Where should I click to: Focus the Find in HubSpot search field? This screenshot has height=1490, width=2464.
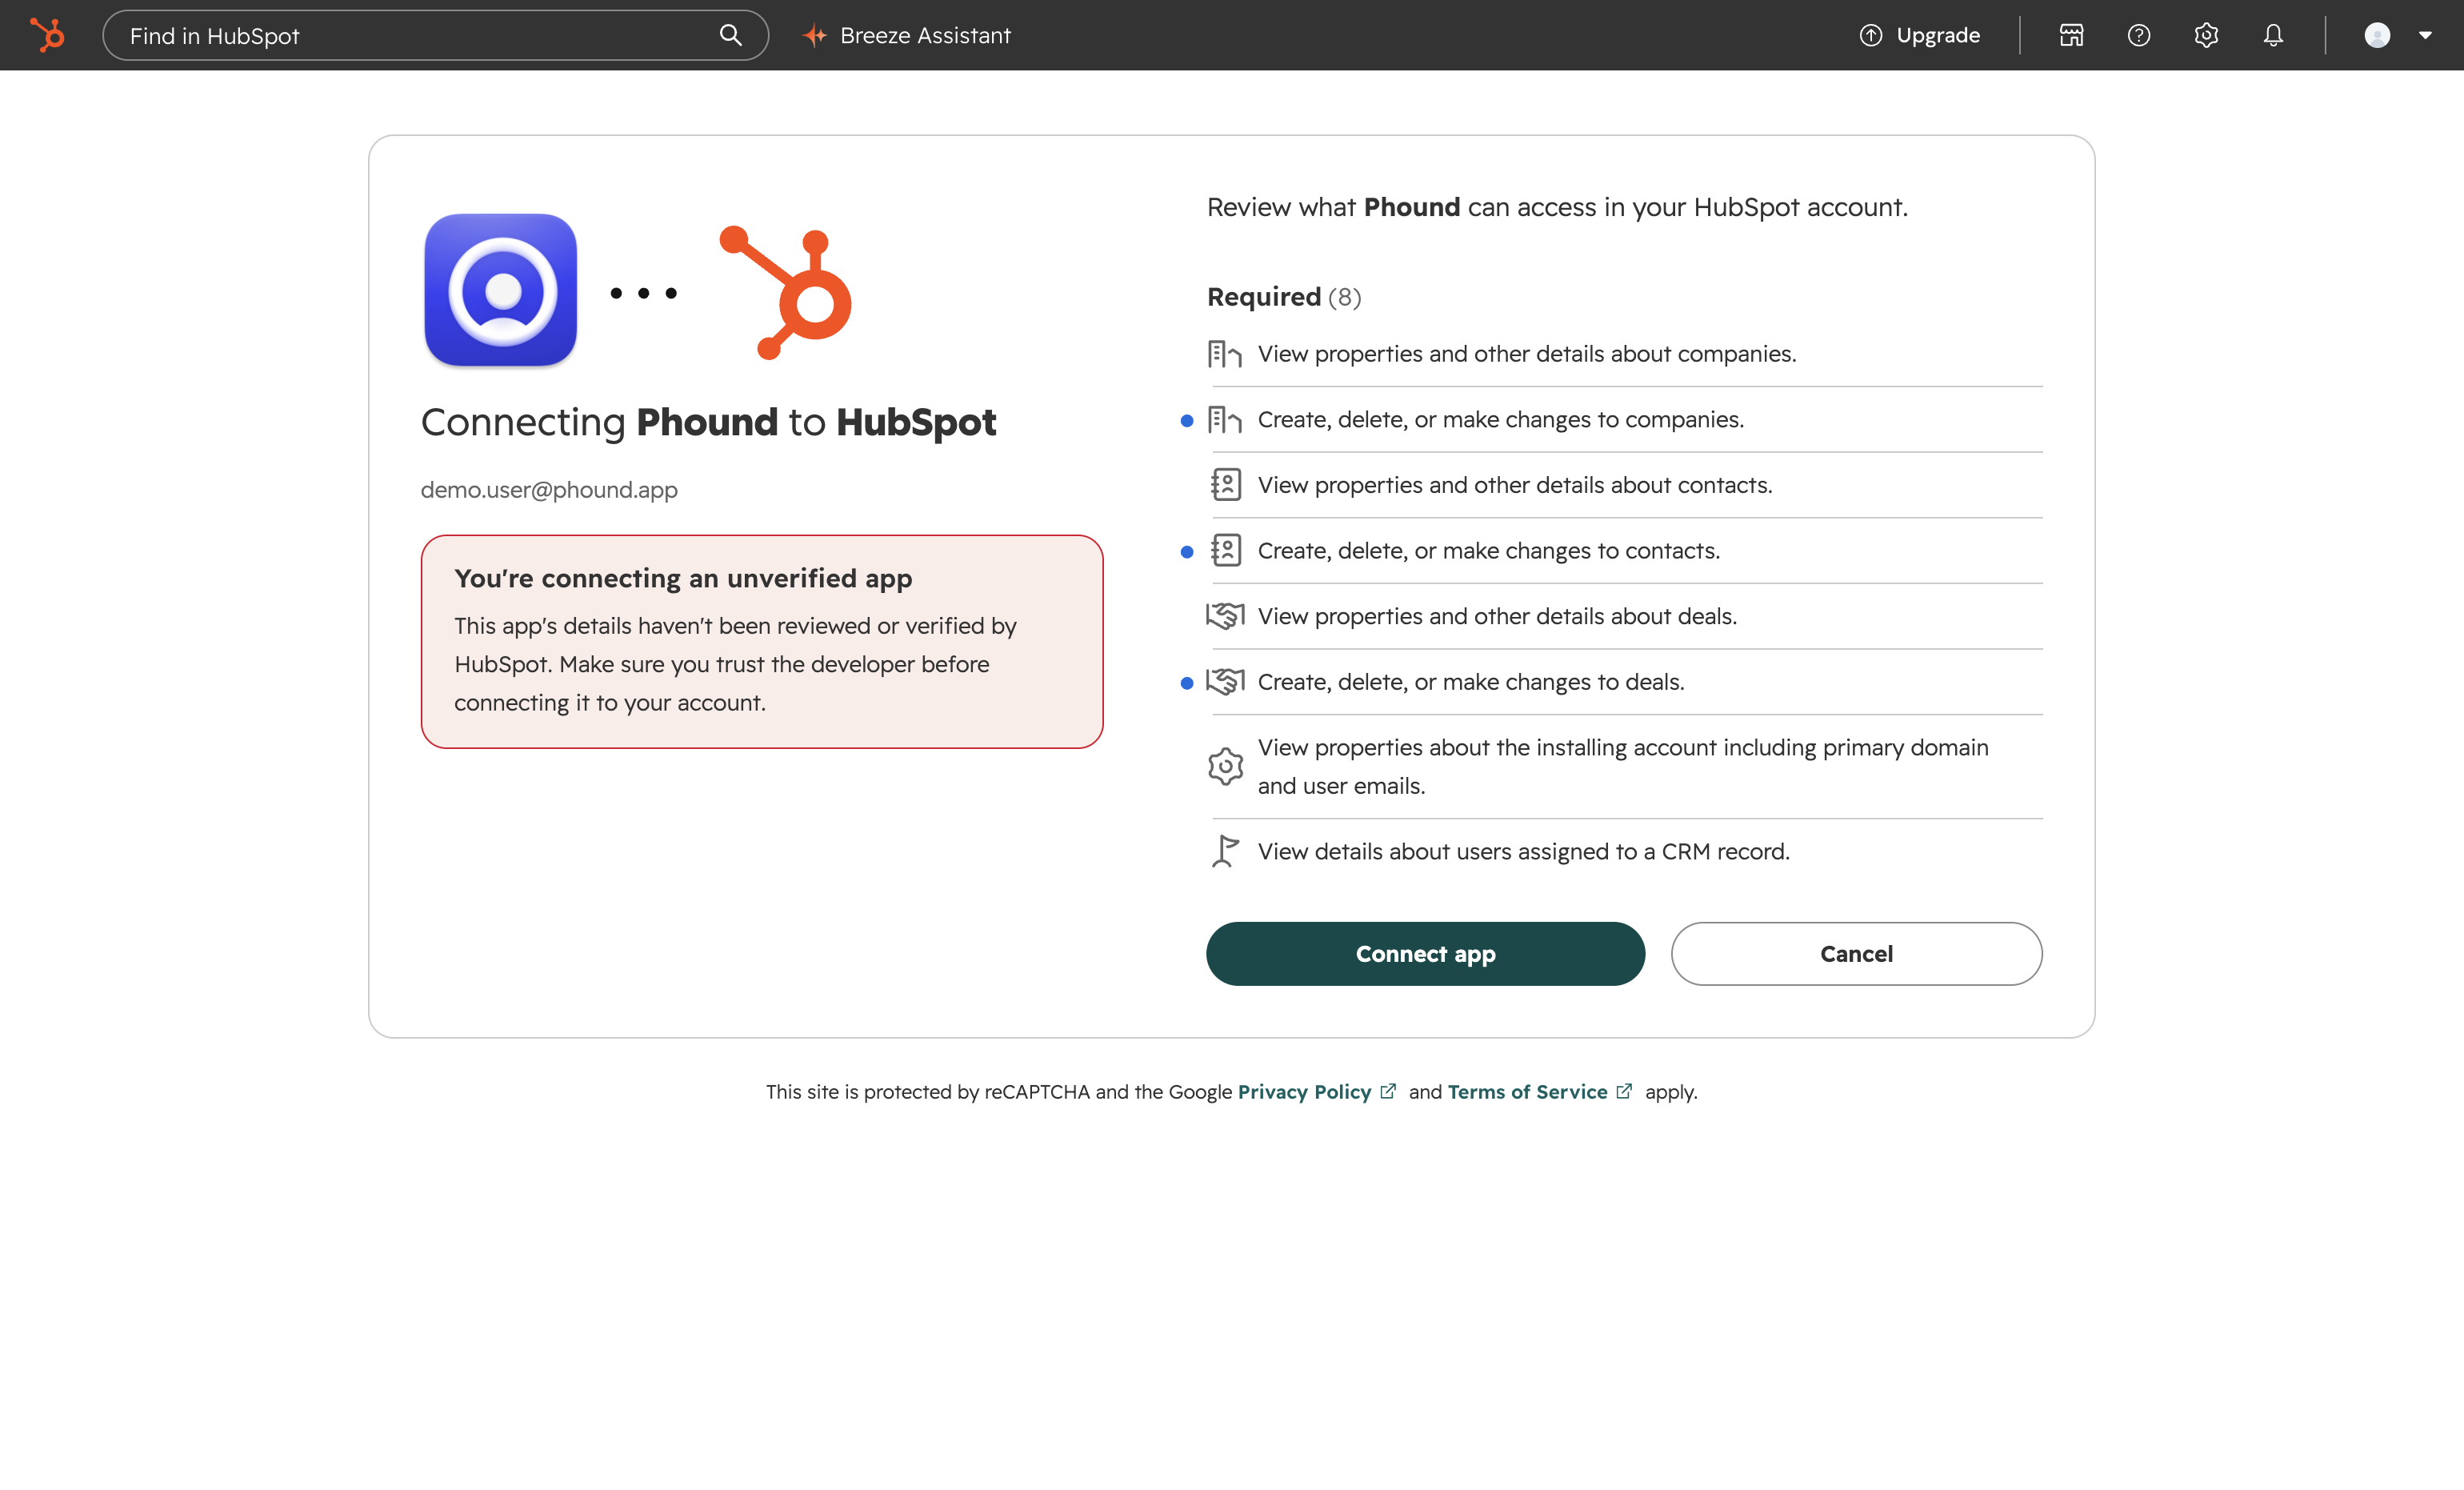[x=435, y=35]
